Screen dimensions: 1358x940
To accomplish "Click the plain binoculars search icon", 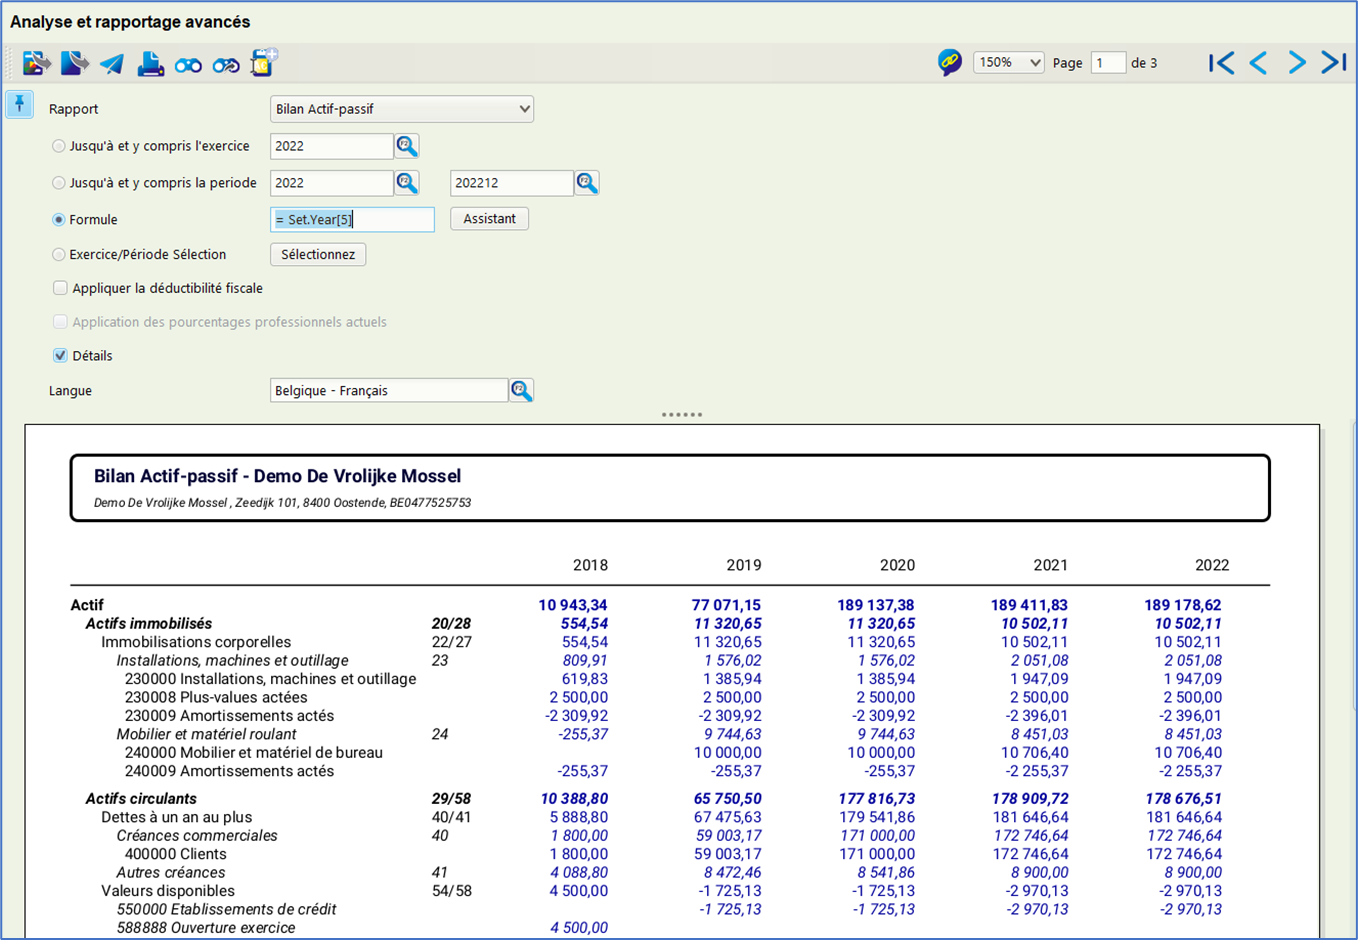I will click(188, 66).
